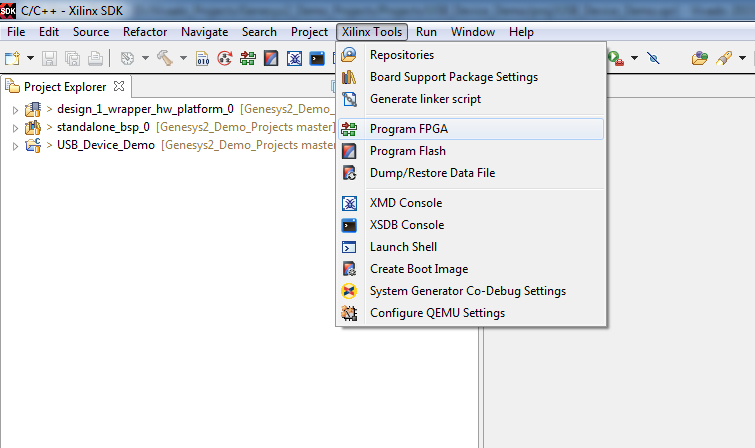Click the Program Flash toolbar icon
The image size is (755, 448).
(271, 58)
